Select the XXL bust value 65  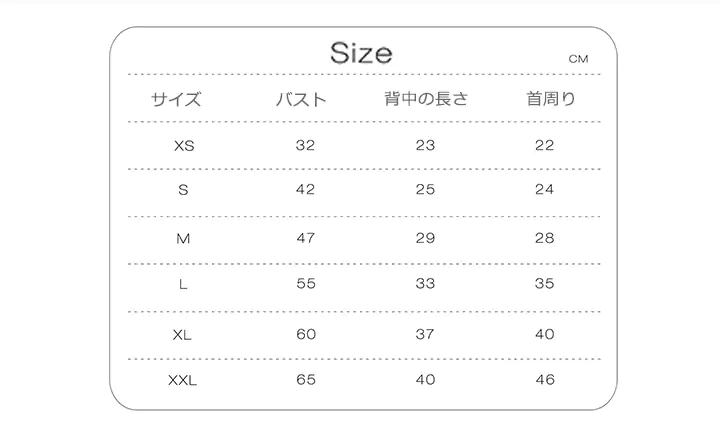pyautogui.click(x=305, y=380)
